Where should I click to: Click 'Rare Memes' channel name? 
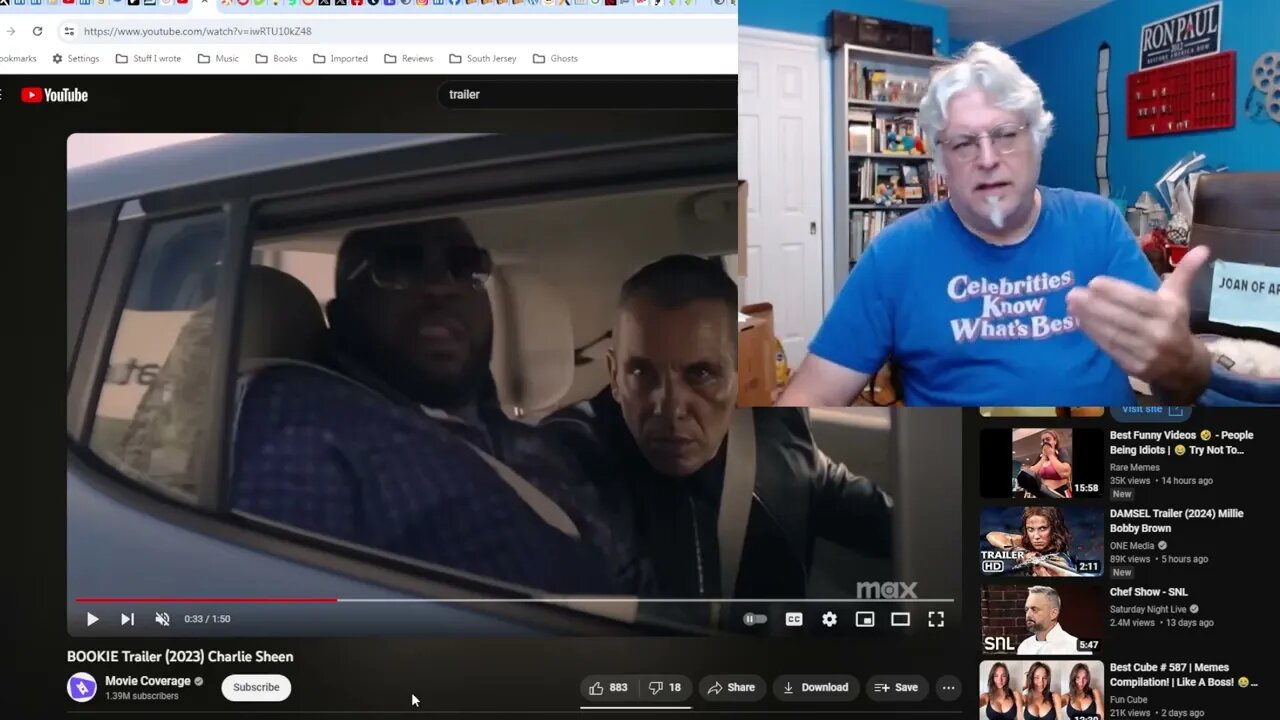(1135, 467)
